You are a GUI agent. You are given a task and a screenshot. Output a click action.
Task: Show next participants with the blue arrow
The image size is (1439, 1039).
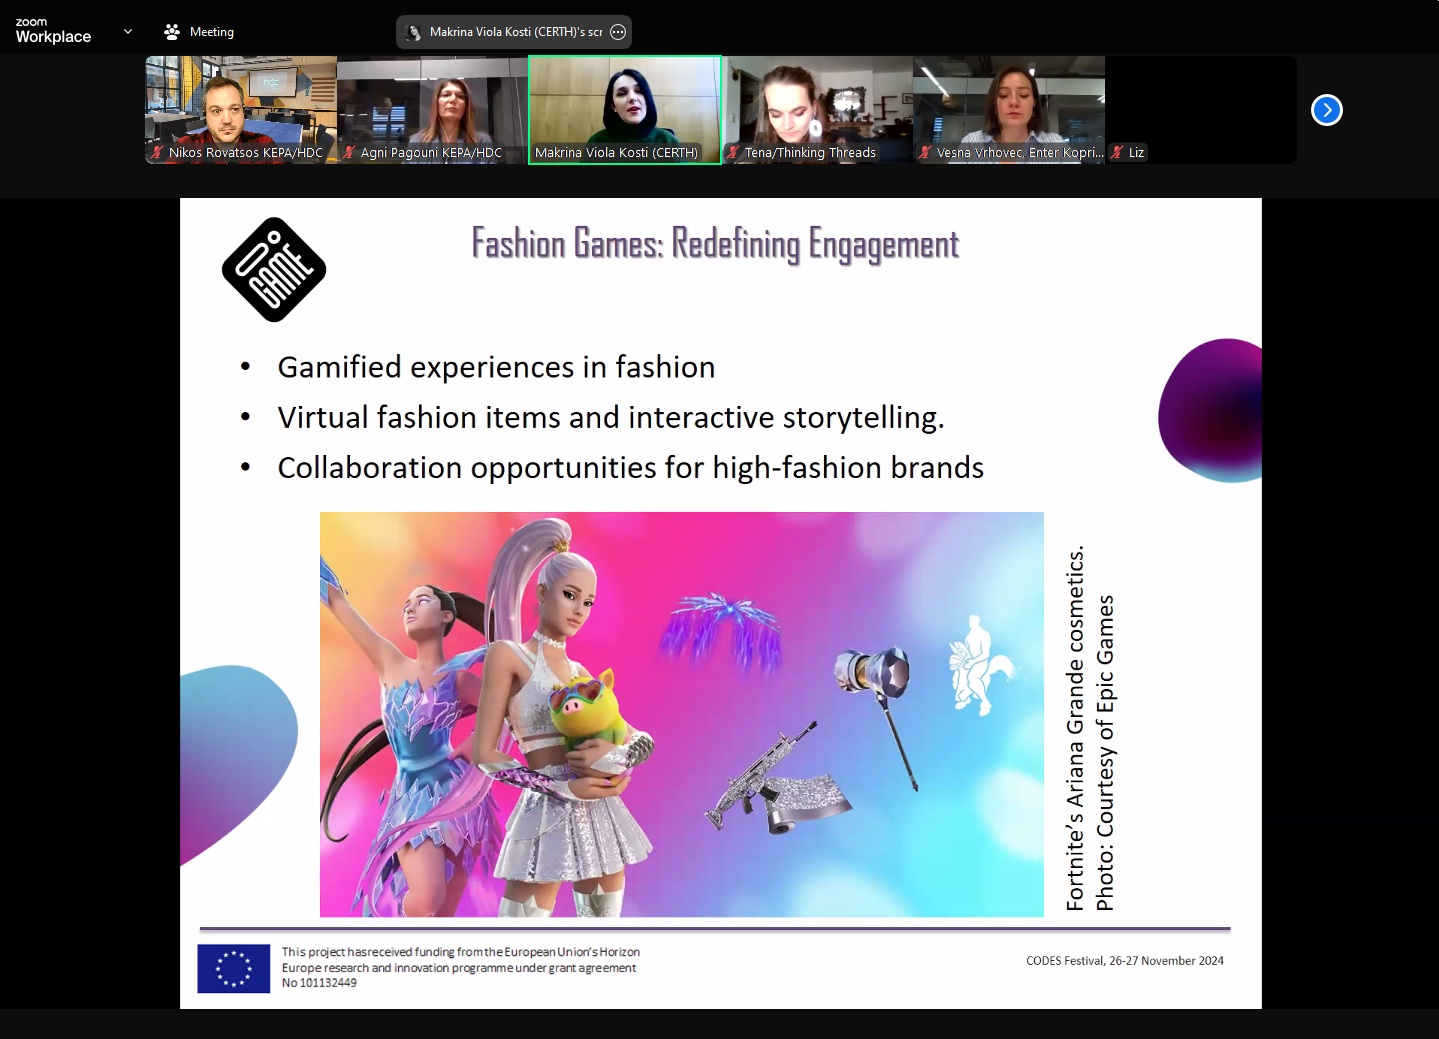click(1326, 110)
